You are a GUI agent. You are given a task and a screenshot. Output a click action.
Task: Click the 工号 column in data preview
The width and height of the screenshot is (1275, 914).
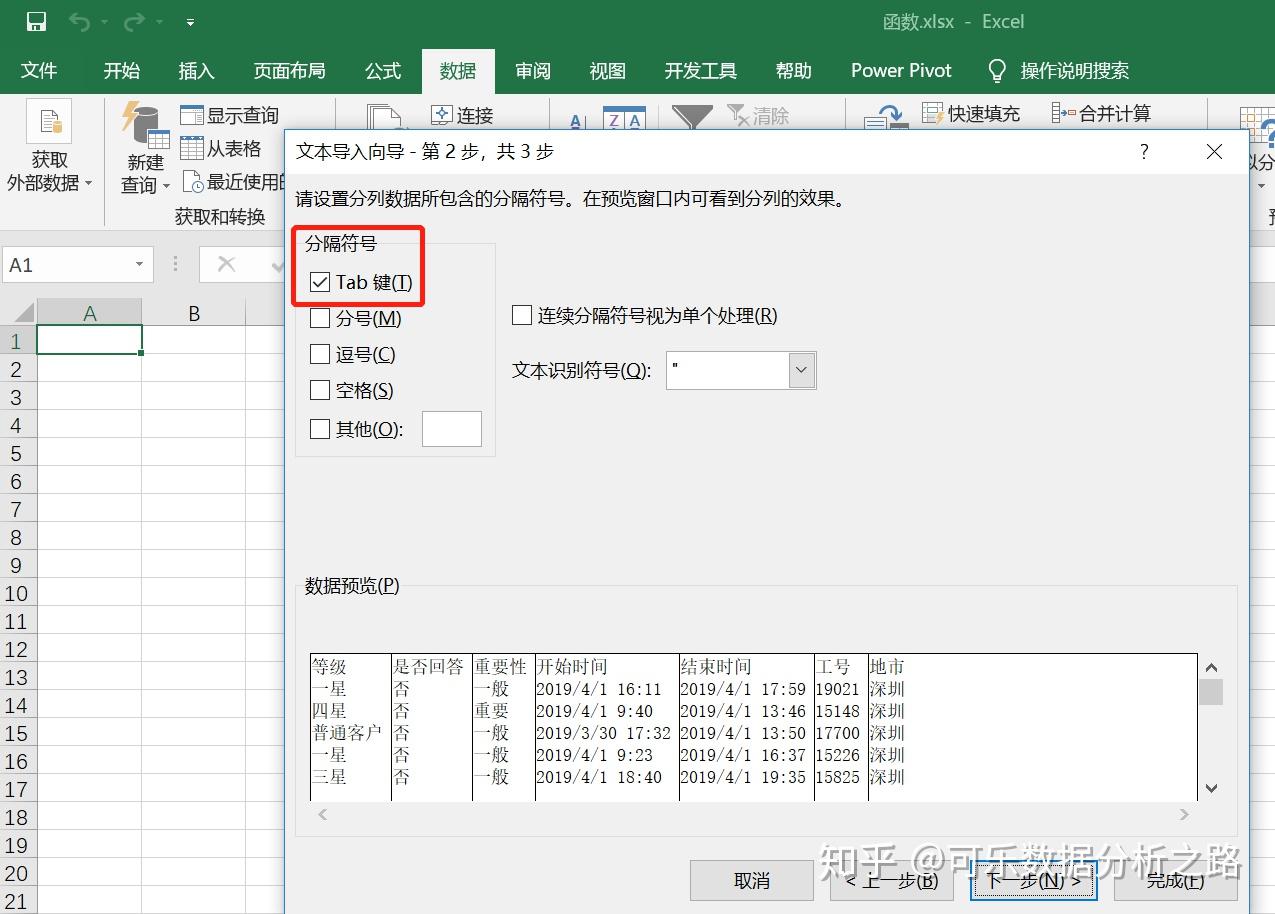pyautogui.click(x=841, y=727)
